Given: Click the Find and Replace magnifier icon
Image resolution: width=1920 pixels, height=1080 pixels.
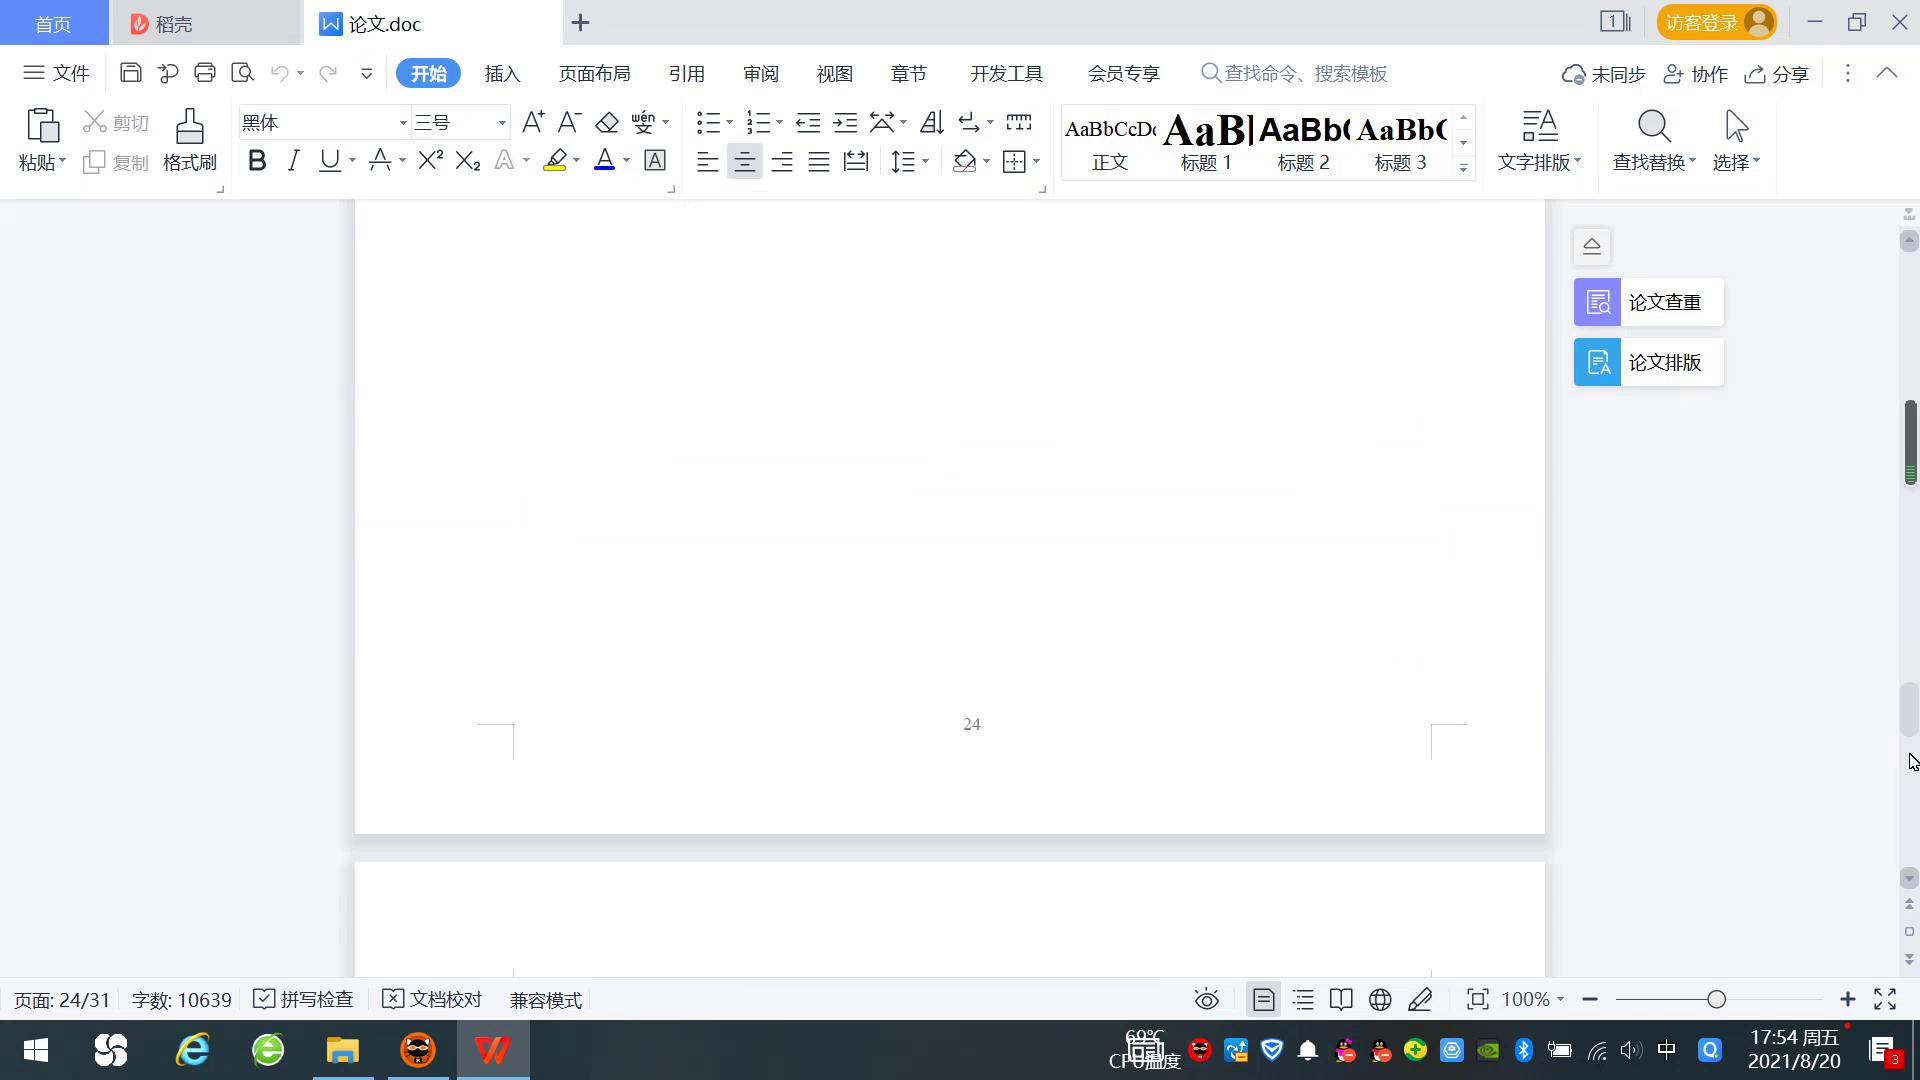Looking at the screenshot, I should [1653, 127].
